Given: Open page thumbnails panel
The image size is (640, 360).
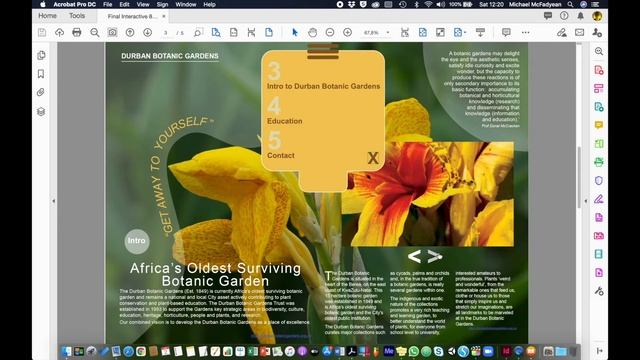Looking at the screenshot, I should [41, 55].
